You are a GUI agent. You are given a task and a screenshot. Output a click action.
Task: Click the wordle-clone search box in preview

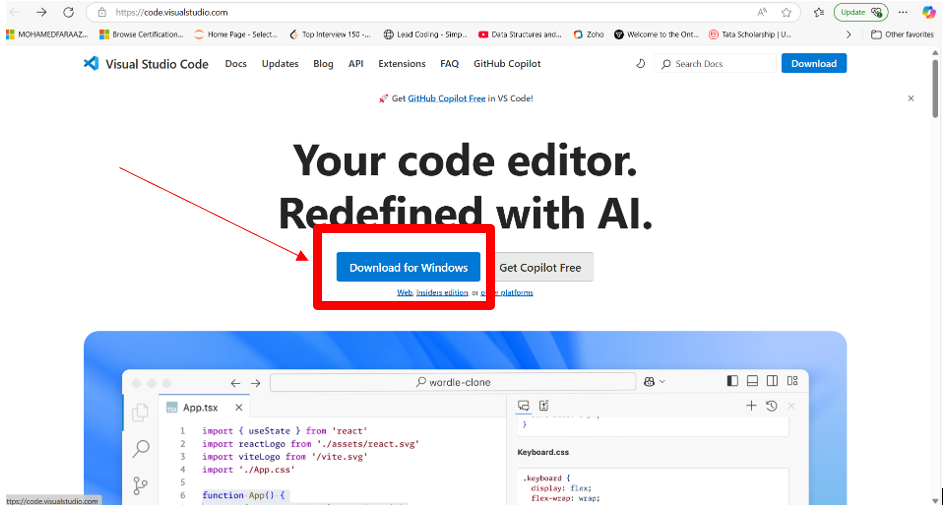[453, 382]
